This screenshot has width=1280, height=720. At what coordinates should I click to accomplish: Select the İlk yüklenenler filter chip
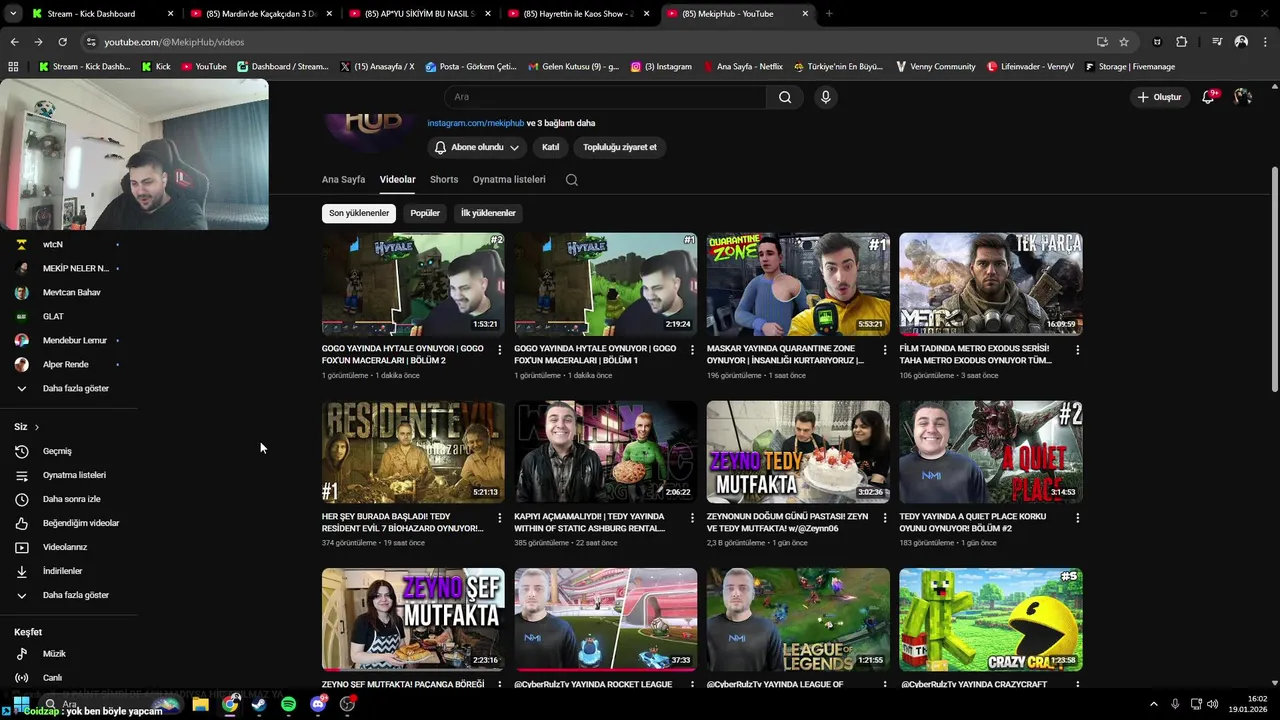[488, 213]
